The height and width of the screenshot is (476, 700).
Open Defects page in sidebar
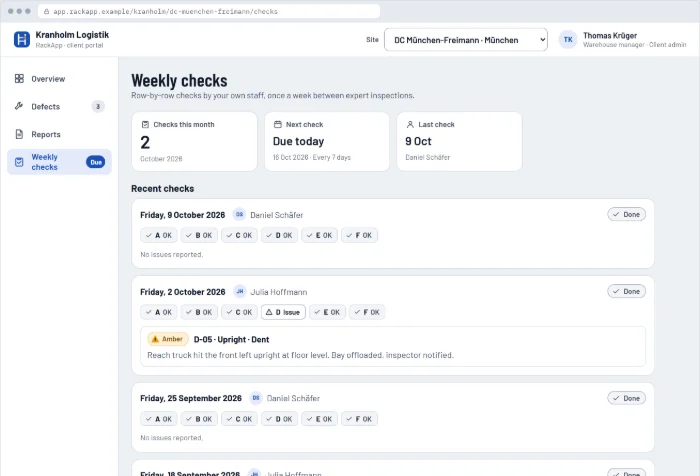click(59, 106)
